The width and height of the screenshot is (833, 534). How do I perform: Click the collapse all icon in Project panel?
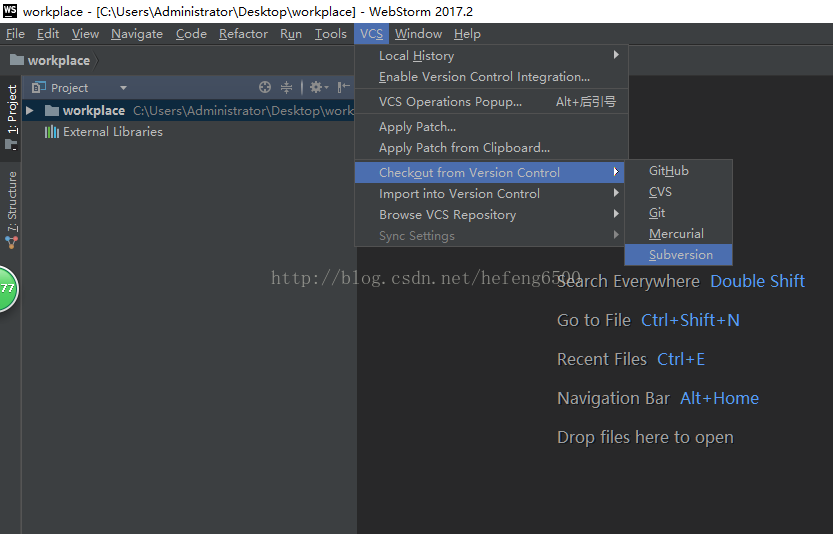pos(286,87)
